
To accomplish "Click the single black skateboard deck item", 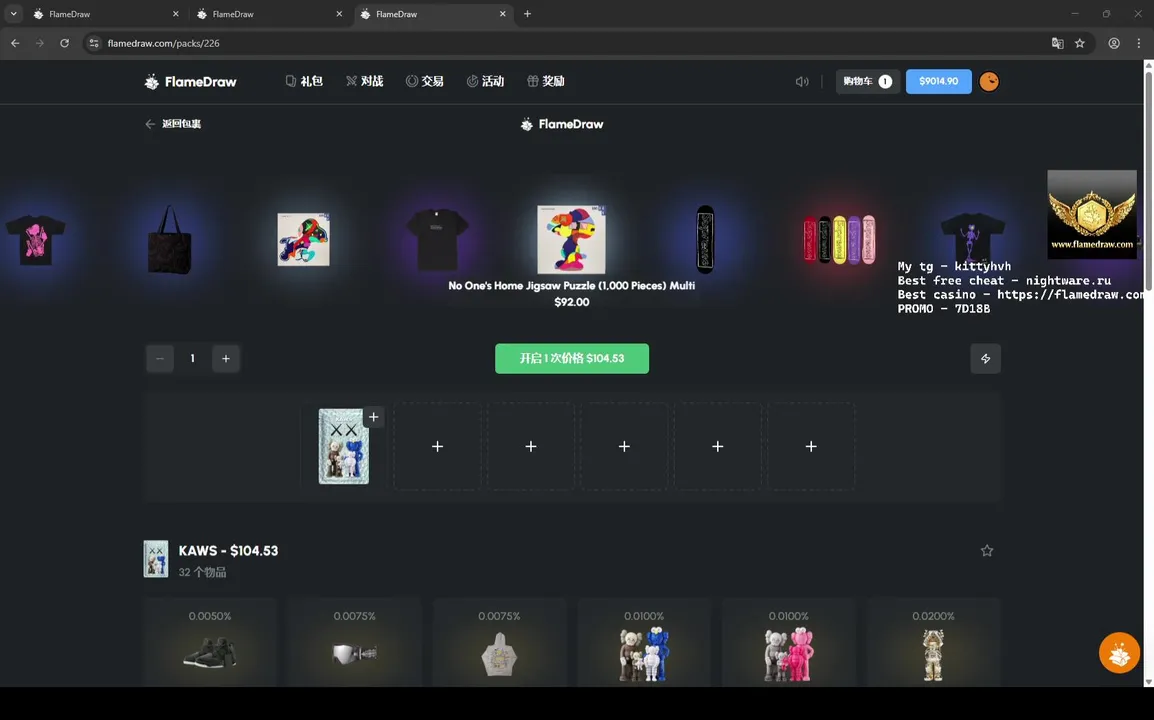I will pyautogui.click(x=705, y=239).
